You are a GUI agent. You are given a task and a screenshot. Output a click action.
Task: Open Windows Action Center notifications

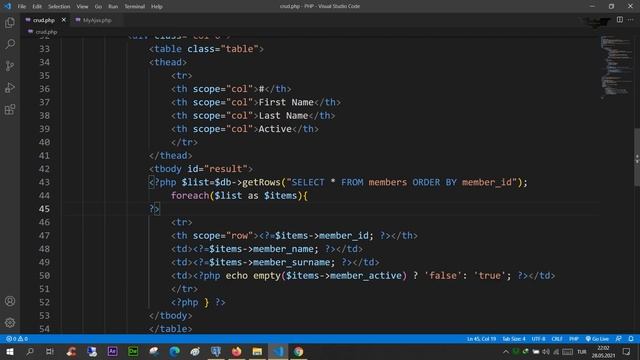coord(627,351)
